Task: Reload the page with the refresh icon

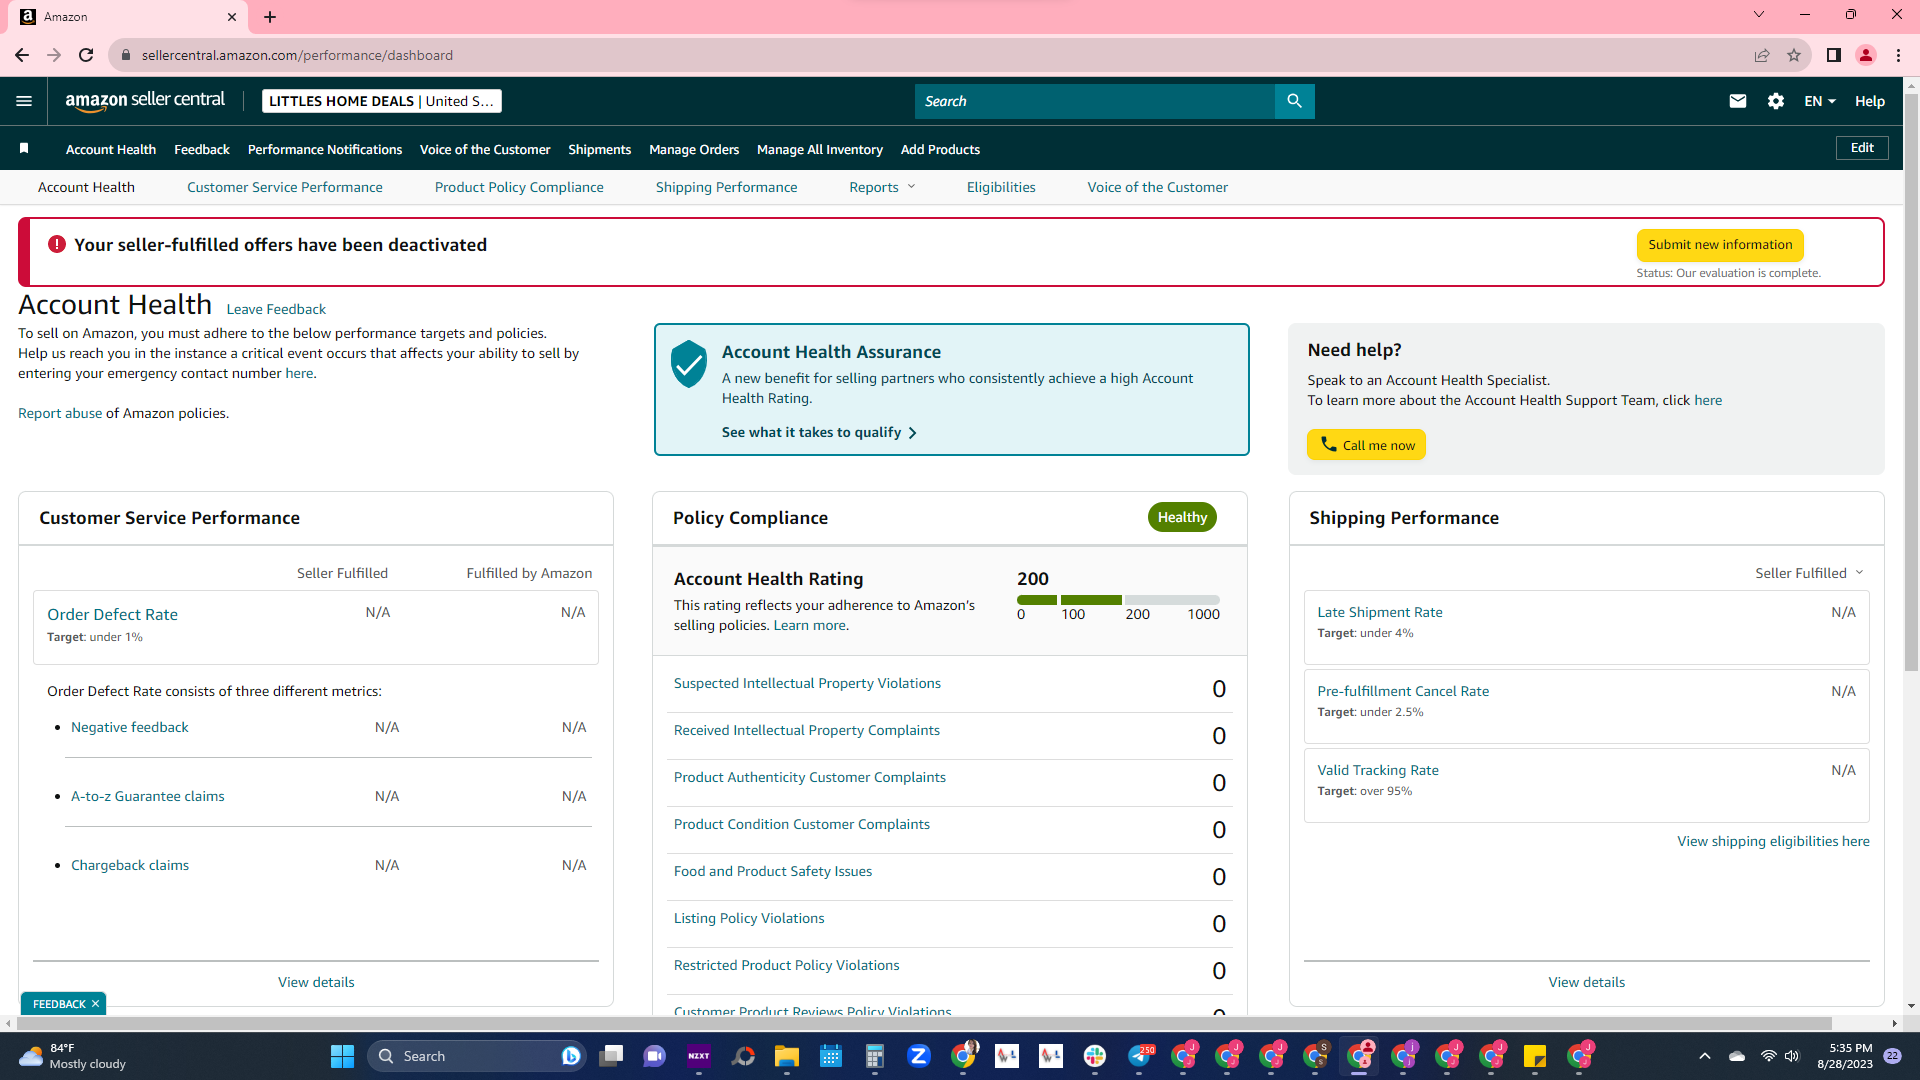Action: [86, 55]
